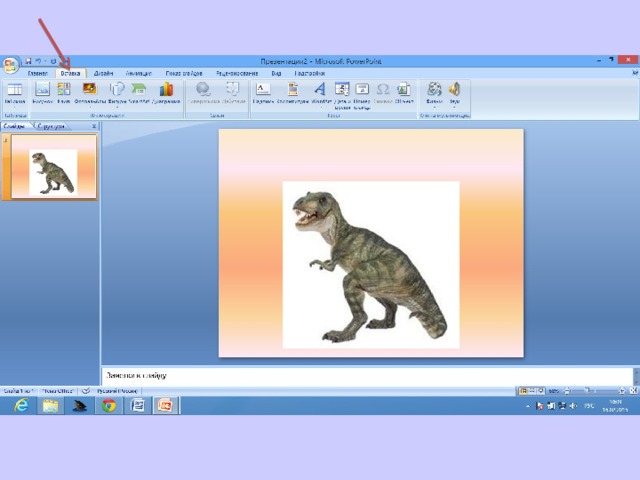
Task: Expand the Таблица dropdown arrow
Action: [x=15, y=108]
